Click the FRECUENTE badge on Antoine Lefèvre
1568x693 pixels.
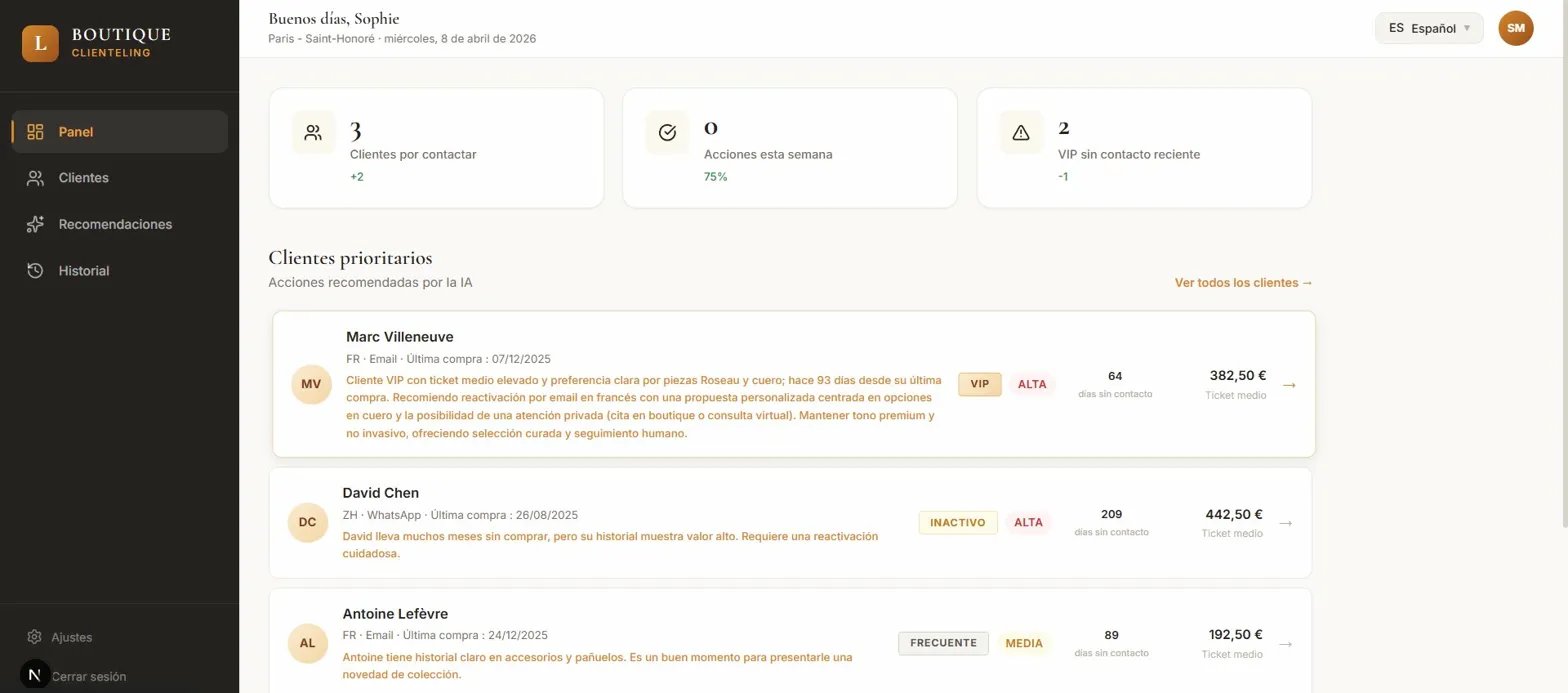pos(941,643)
